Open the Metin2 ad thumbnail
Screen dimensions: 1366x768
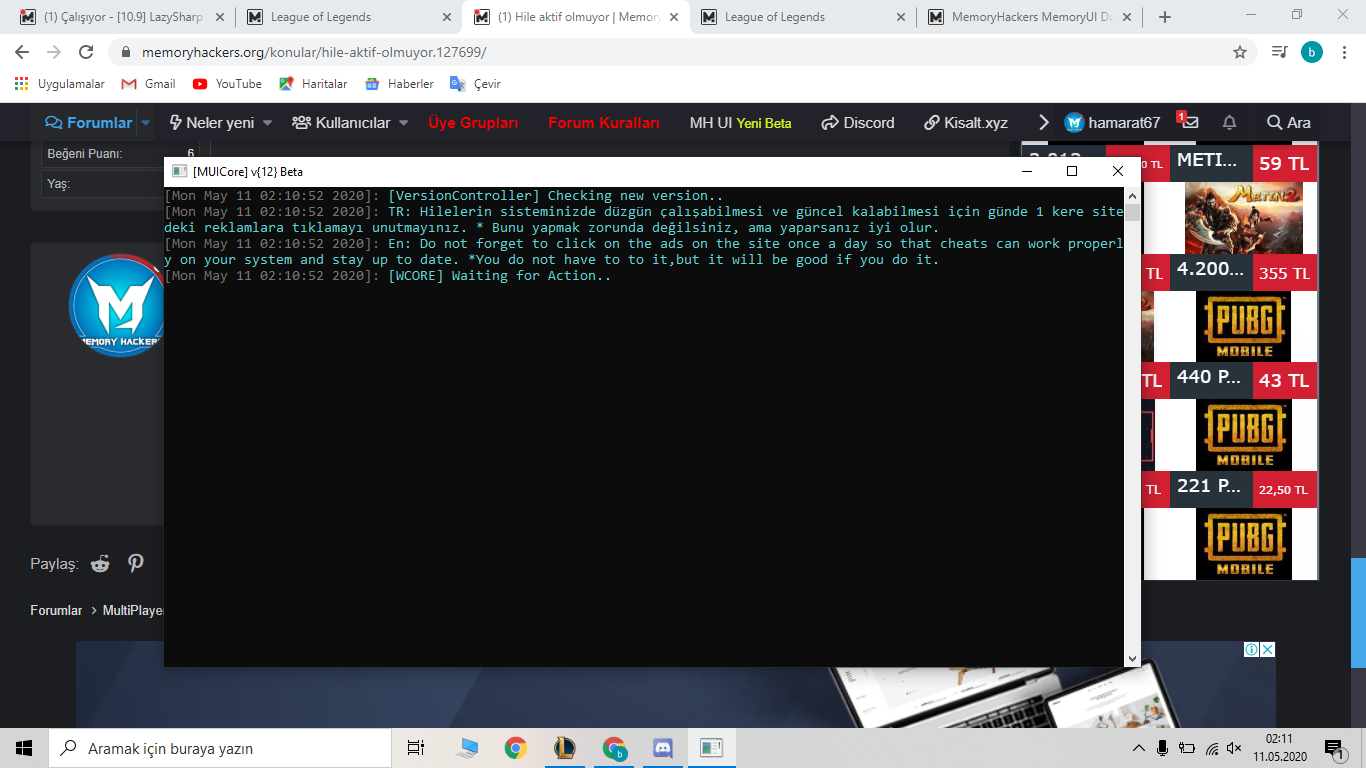pyautogui.click(x=1244, y=218)
